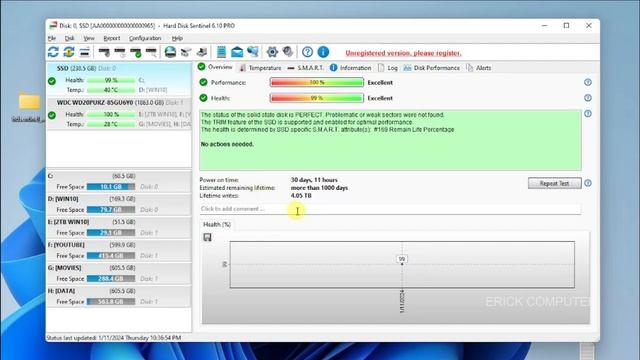Click the gray gear toolbar icon
This screenshot has width=640, height=360.
(288, 51)
